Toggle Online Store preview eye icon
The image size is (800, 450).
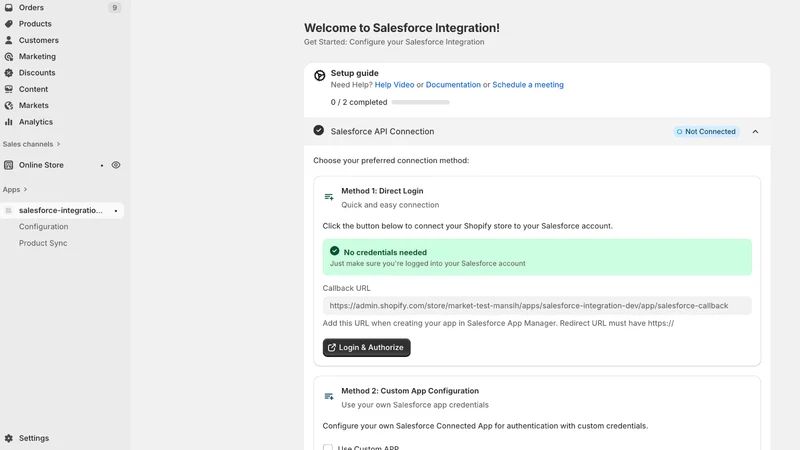pos(116,165)
